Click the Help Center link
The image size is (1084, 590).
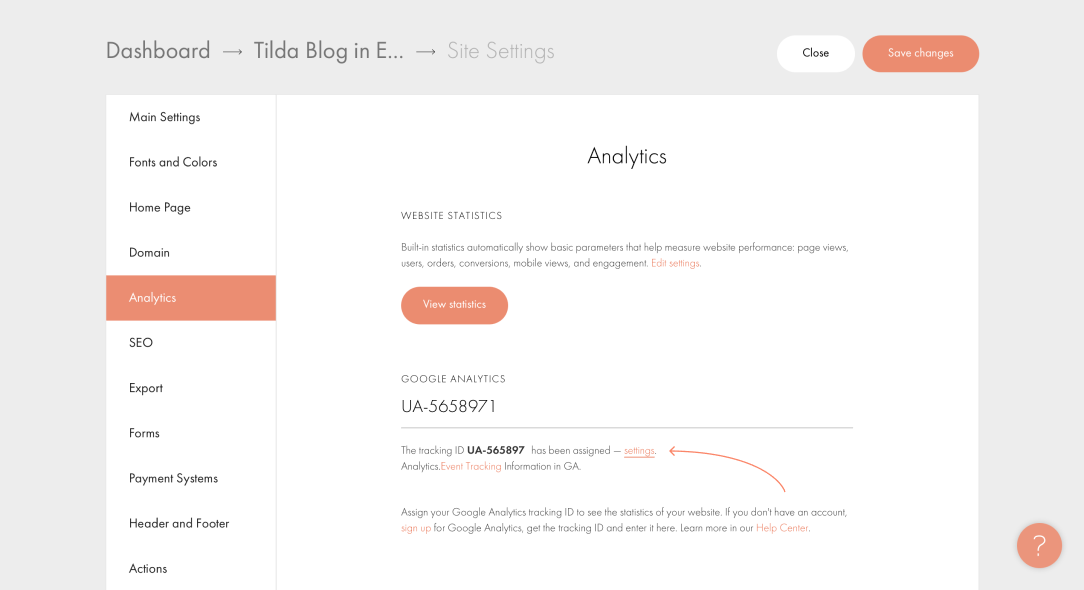[x=782, y=528]
